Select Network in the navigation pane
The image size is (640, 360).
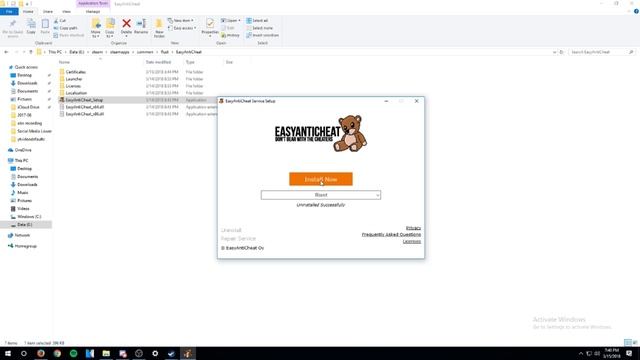click(22, 235)
